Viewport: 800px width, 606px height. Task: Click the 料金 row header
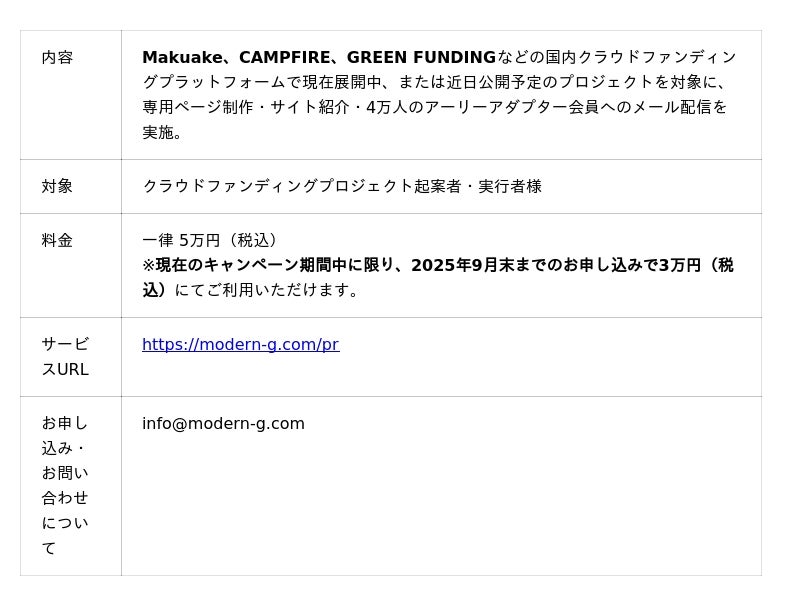(57, 240)
